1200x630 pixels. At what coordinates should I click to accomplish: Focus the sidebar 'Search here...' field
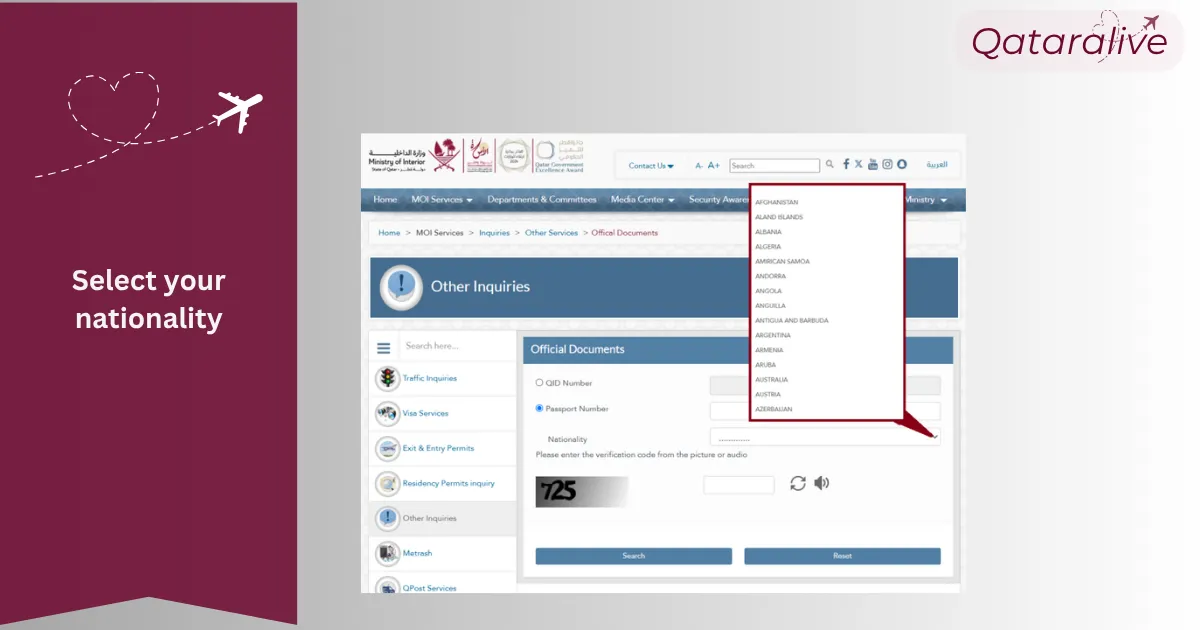click(x=456, y=346)
